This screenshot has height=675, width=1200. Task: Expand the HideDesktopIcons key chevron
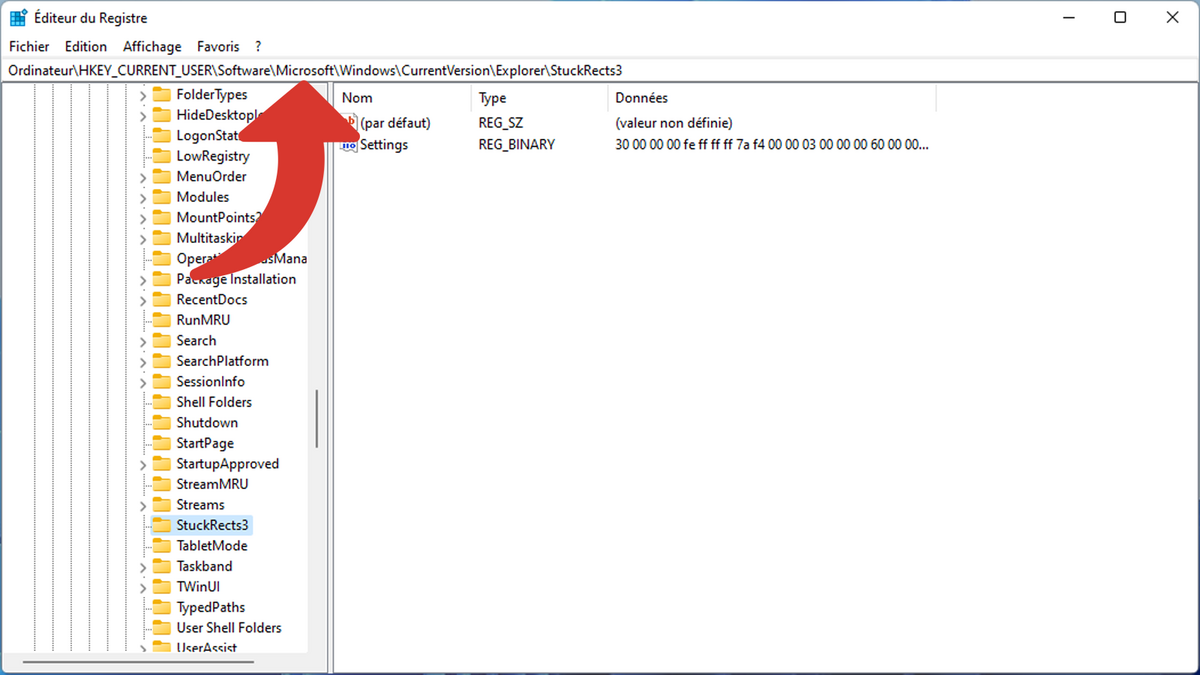point(142,116)
